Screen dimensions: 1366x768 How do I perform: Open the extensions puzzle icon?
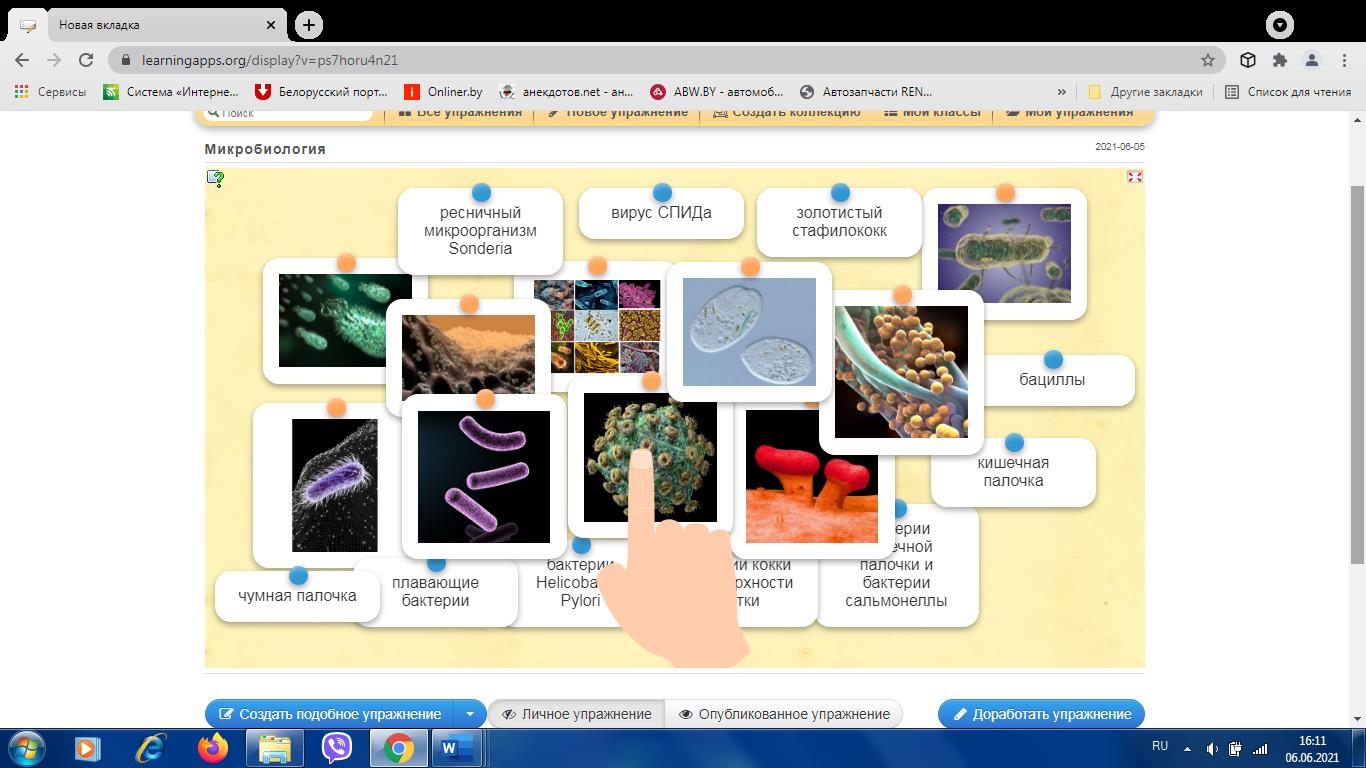pyautogui.click(x=1280, y=60)
